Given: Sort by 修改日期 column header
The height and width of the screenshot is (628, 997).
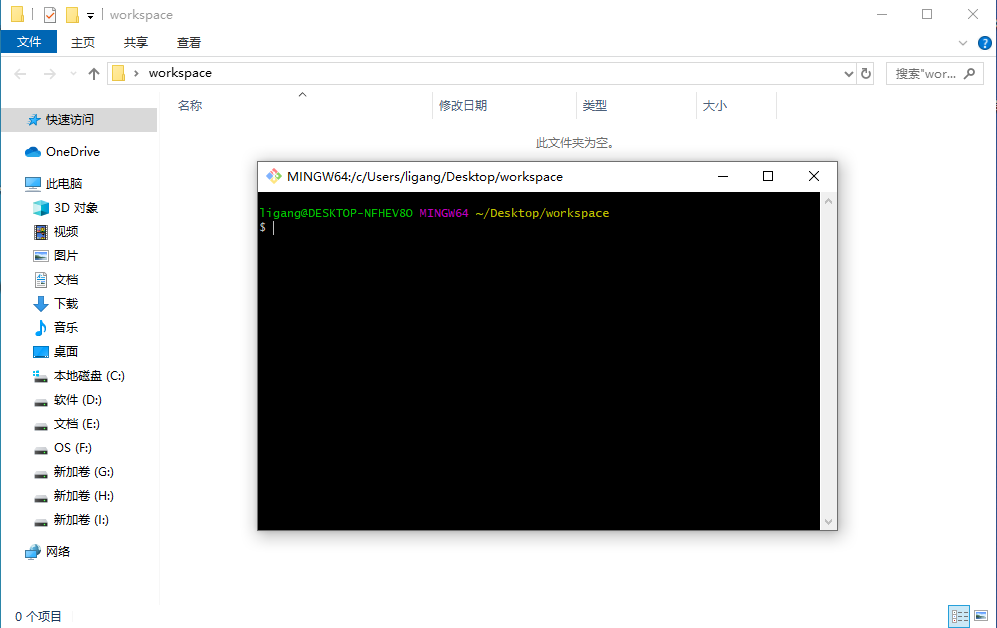Looking at the screenshot, I should (x=463, y=106).
